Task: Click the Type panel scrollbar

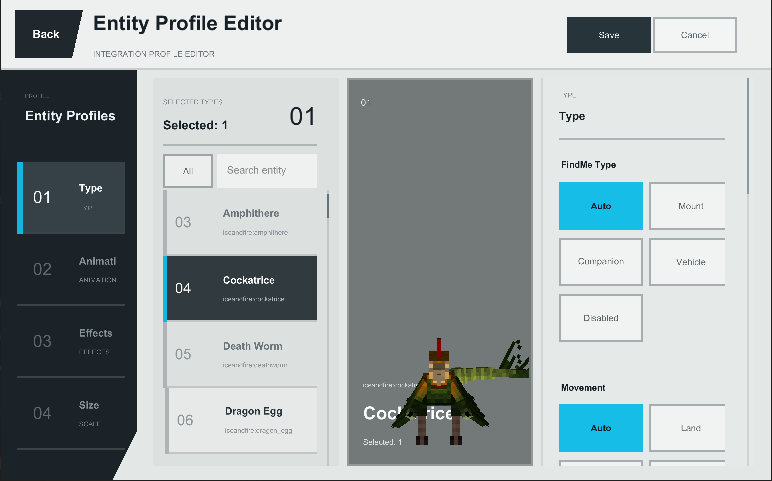Action: [x=748, y=136]
